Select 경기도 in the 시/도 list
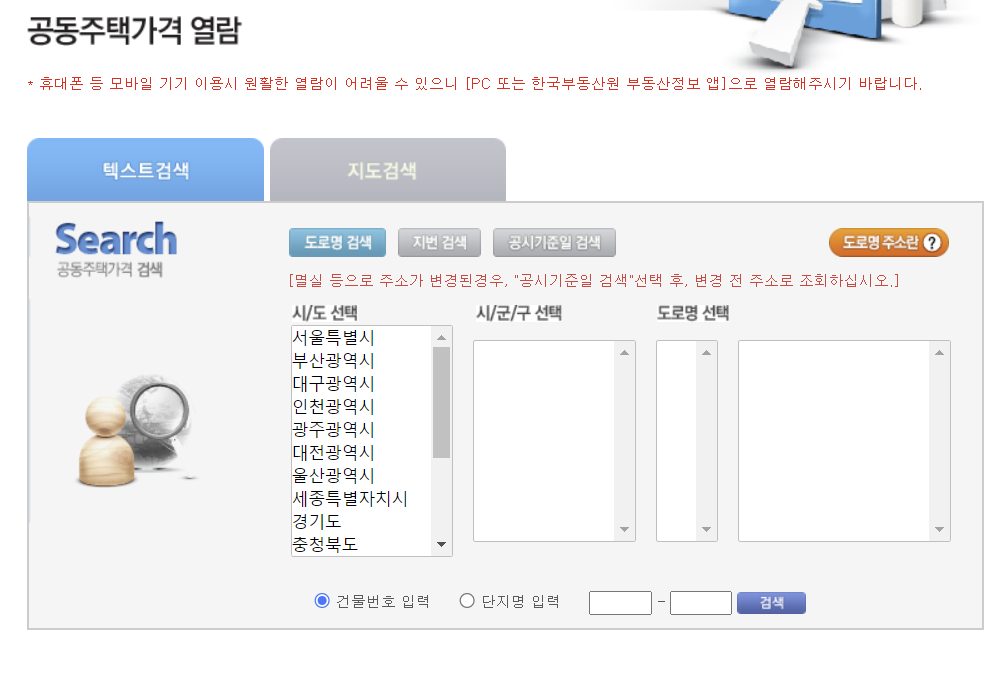This screenshot has height=679, width=990. (x=361, y=521)
